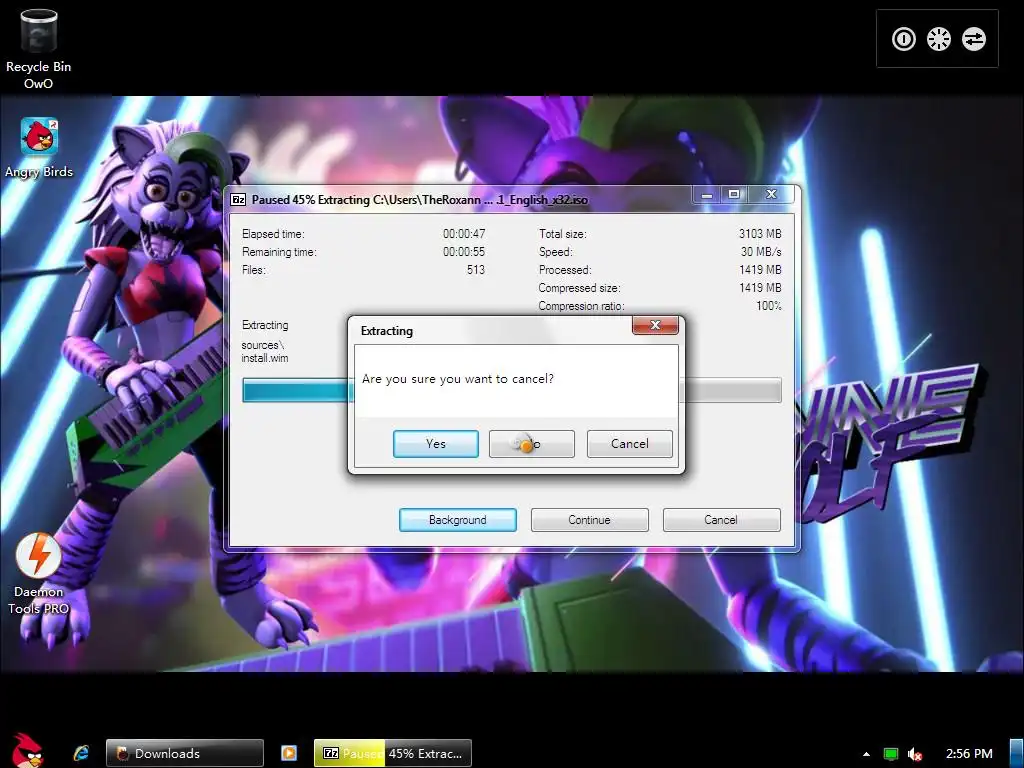Open the Recycle Bin OwO desktop icon
Screen dimensions: 1024x768
pyautogui.click(x=38, y=49)
